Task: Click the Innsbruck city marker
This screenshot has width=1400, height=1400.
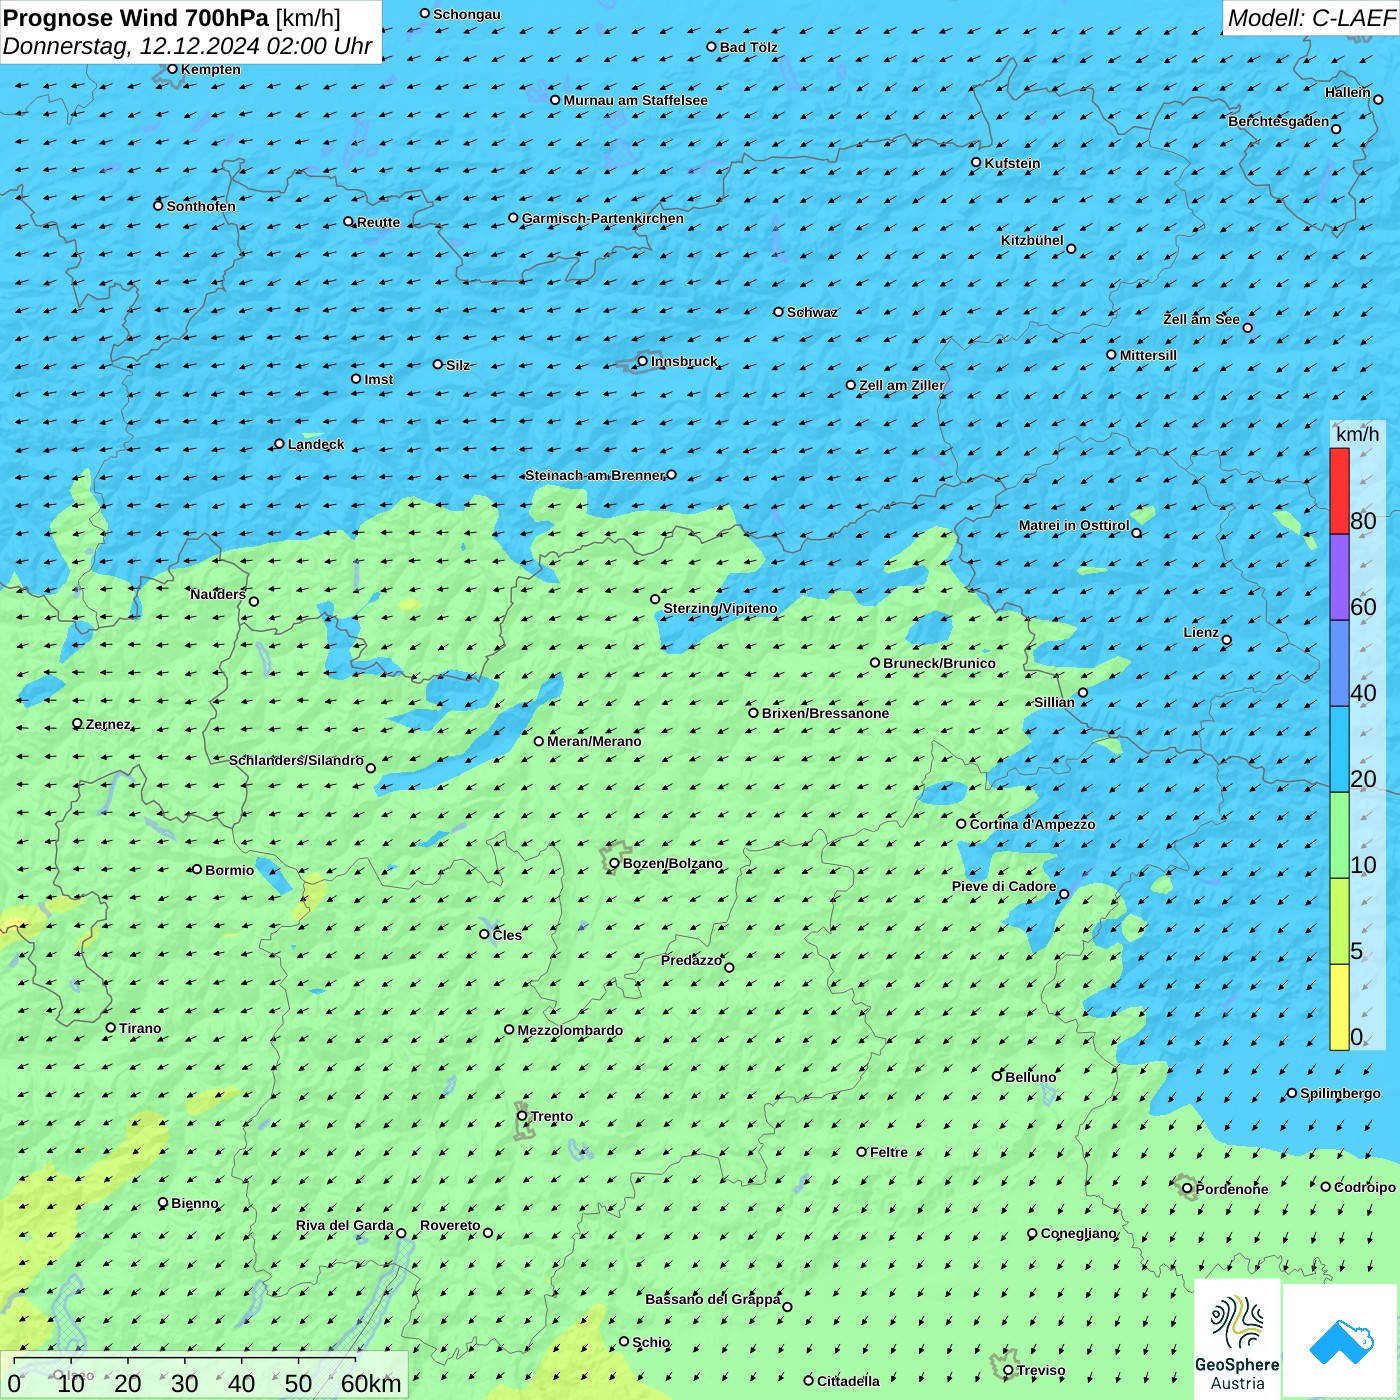Action: click(x=643, y=361)
